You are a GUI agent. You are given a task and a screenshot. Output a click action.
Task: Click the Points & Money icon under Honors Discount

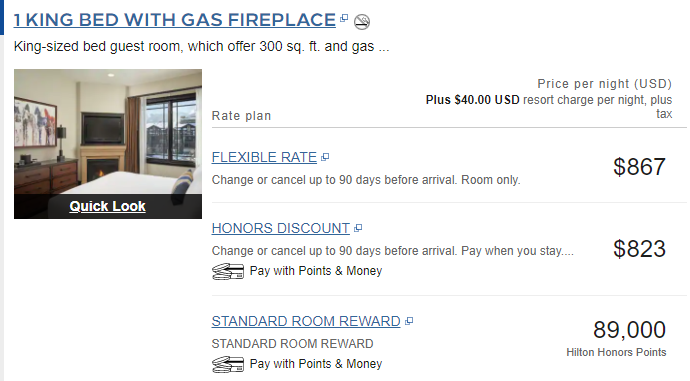click(228, 271)
